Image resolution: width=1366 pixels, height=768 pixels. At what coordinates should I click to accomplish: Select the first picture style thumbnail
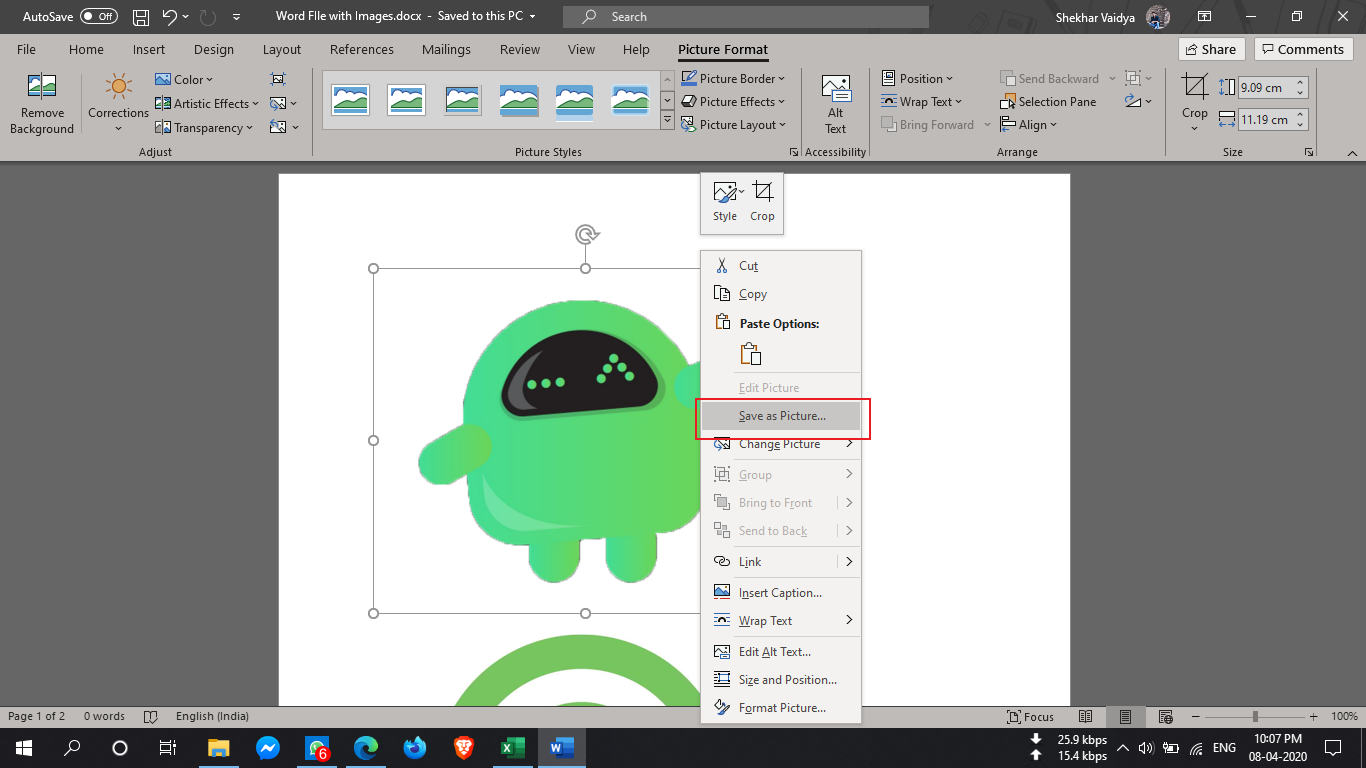(x=350, y=99)
